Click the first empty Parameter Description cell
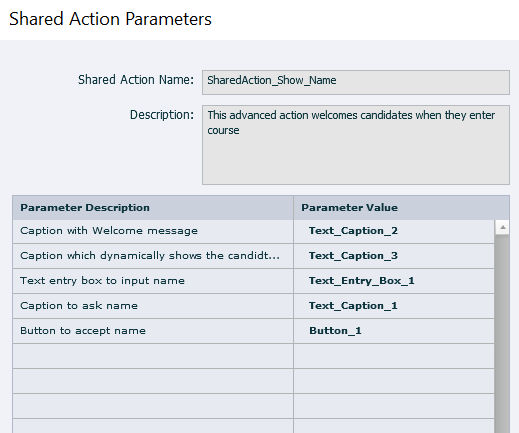 point(153,356)
